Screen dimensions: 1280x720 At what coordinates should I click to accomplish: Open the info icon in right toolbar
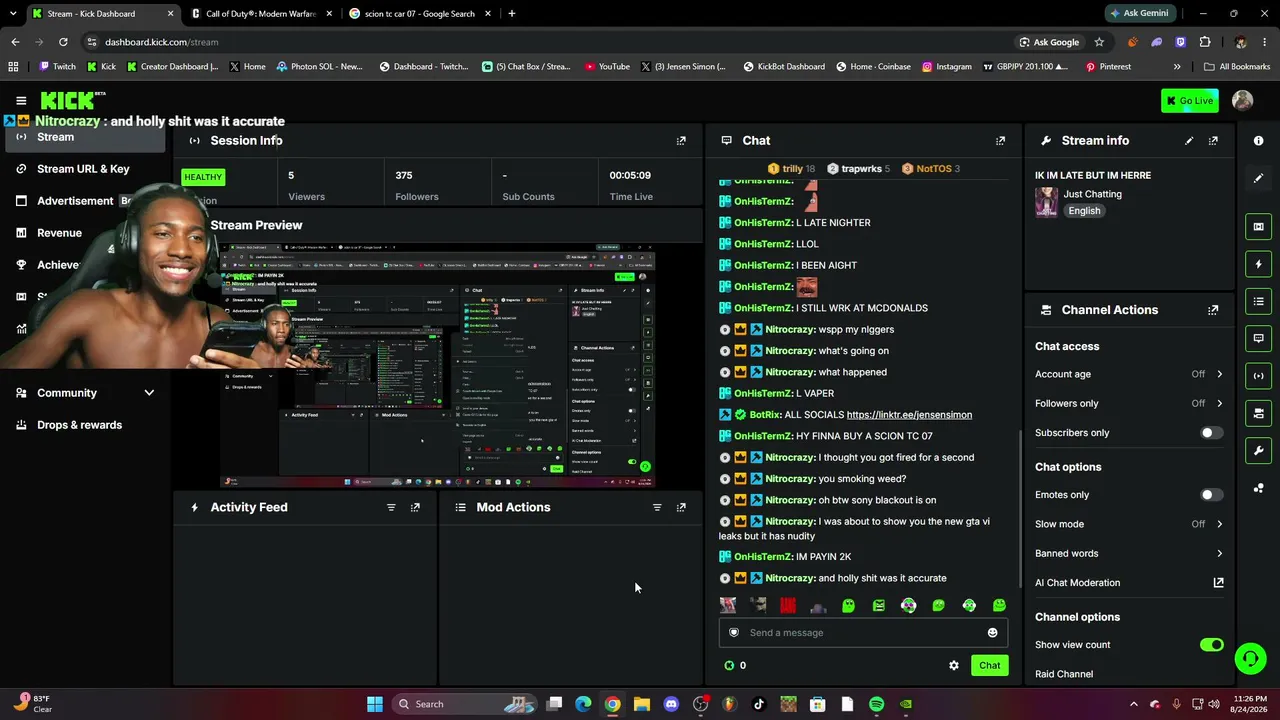1258,141
